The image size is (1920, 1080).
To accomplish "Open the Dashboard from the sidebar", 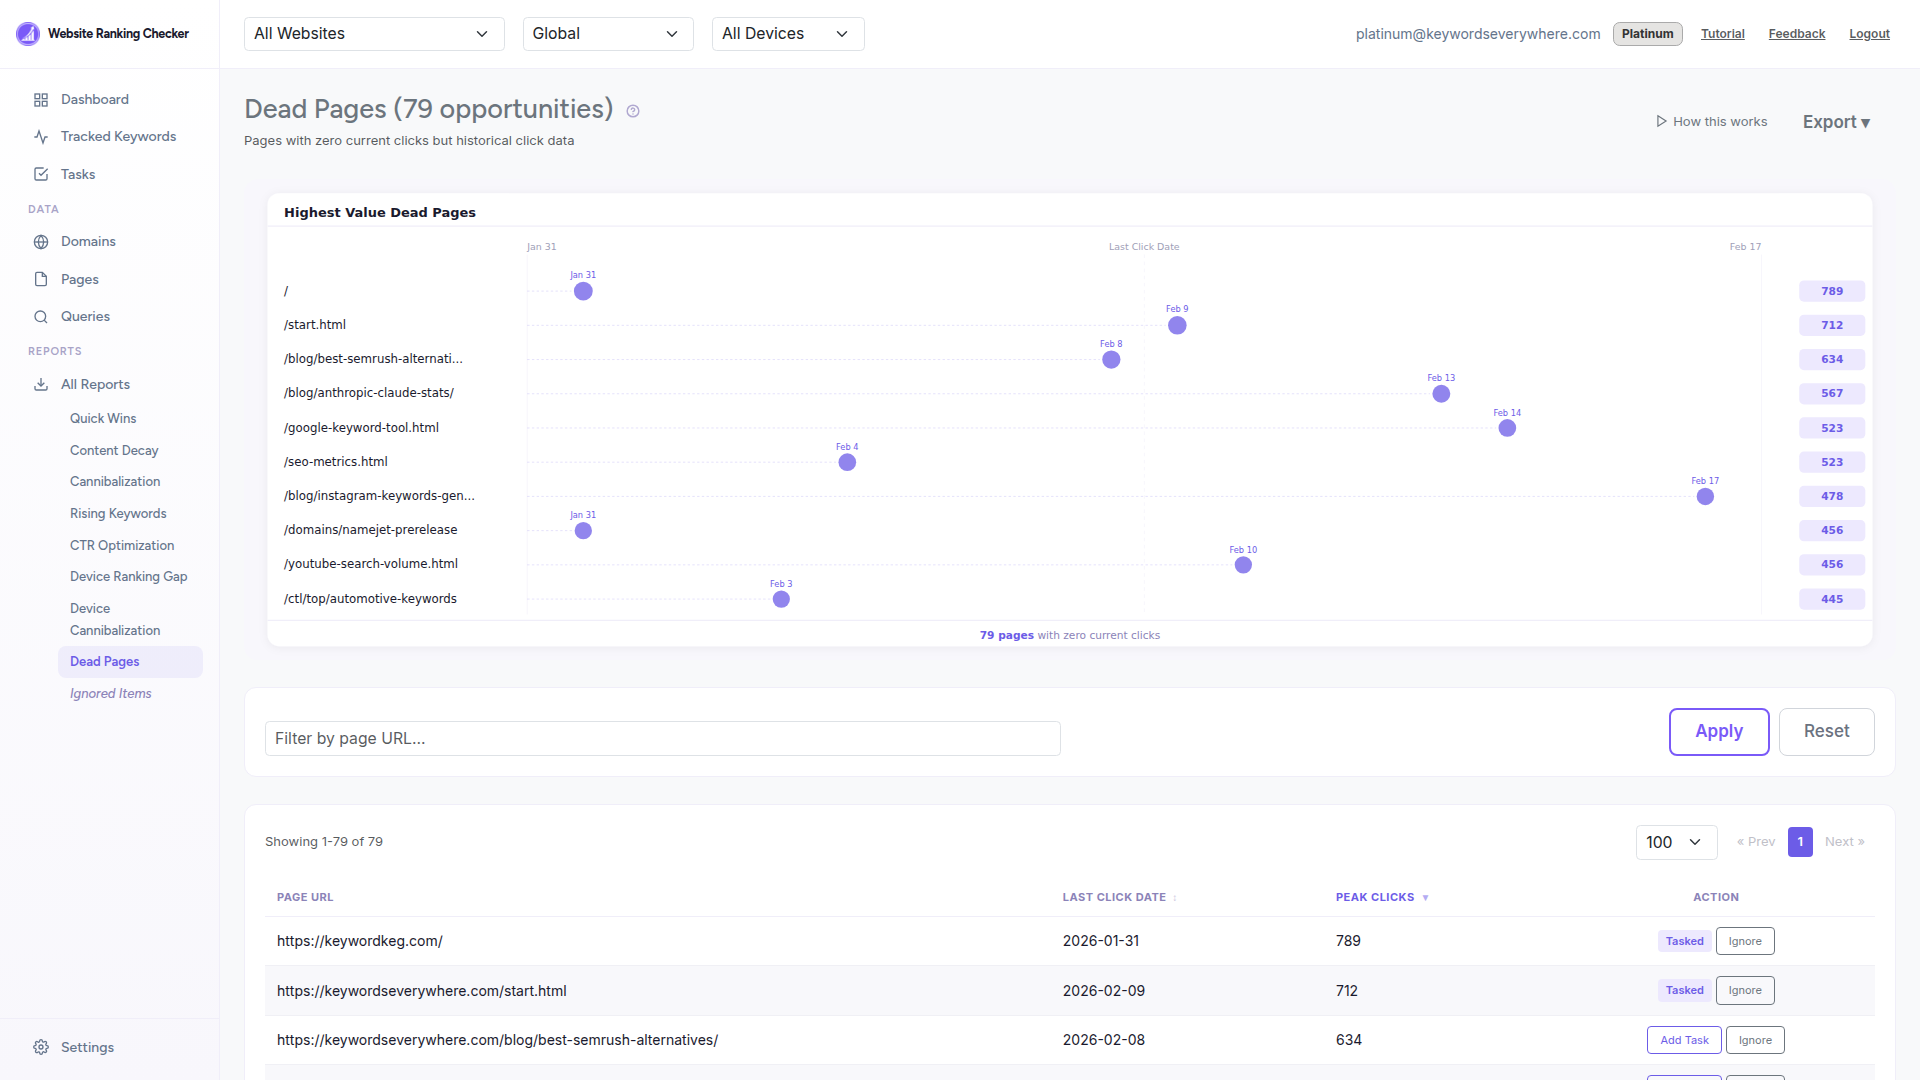I will click(95, 99).
